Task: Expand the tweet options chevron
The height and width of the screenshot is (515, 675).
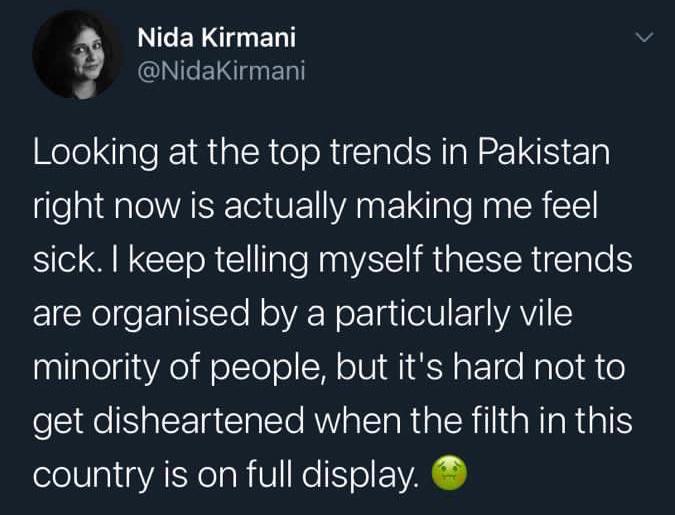Action: tap(645, 38)
